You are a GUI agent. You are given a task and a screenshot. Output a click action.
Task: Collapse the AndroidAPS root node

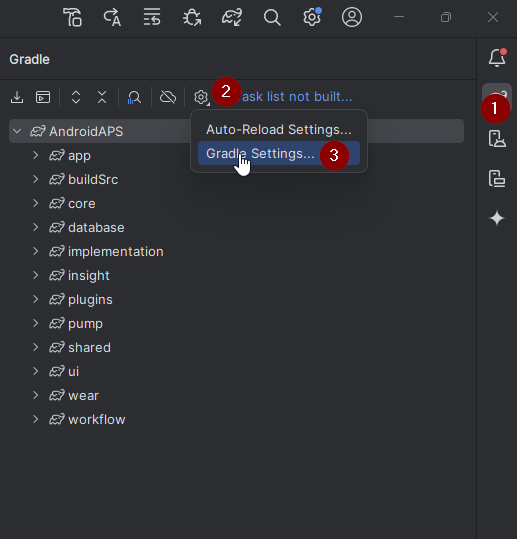[17, 131]
